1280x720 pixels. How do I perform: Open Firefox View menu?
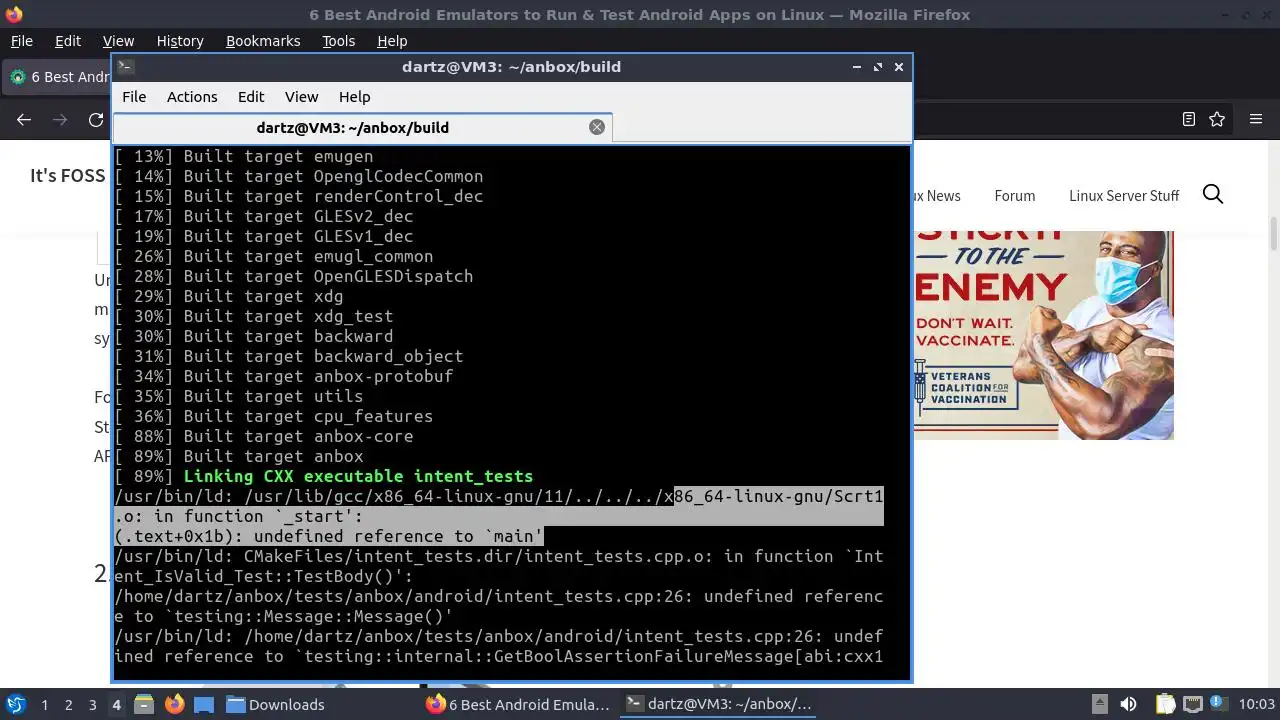point(118,41)
